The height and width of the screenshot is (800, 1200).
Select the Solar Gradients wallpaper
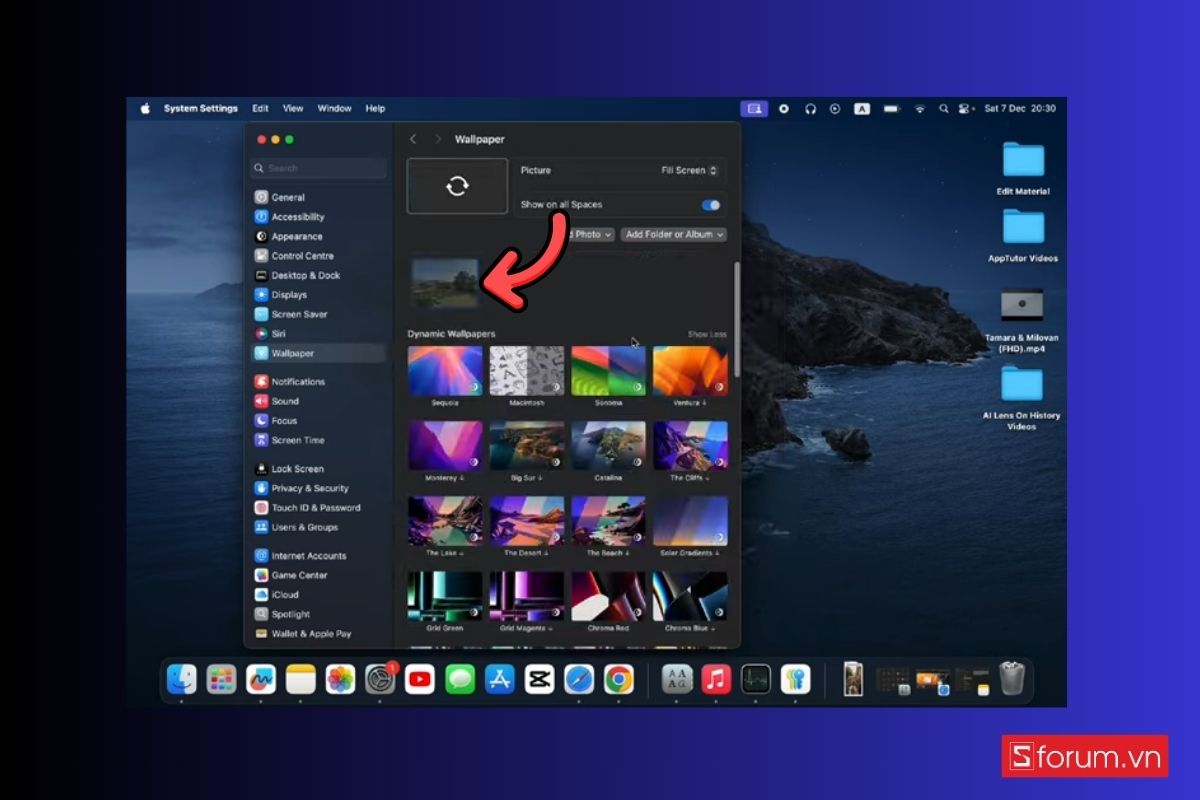[690, 521]
